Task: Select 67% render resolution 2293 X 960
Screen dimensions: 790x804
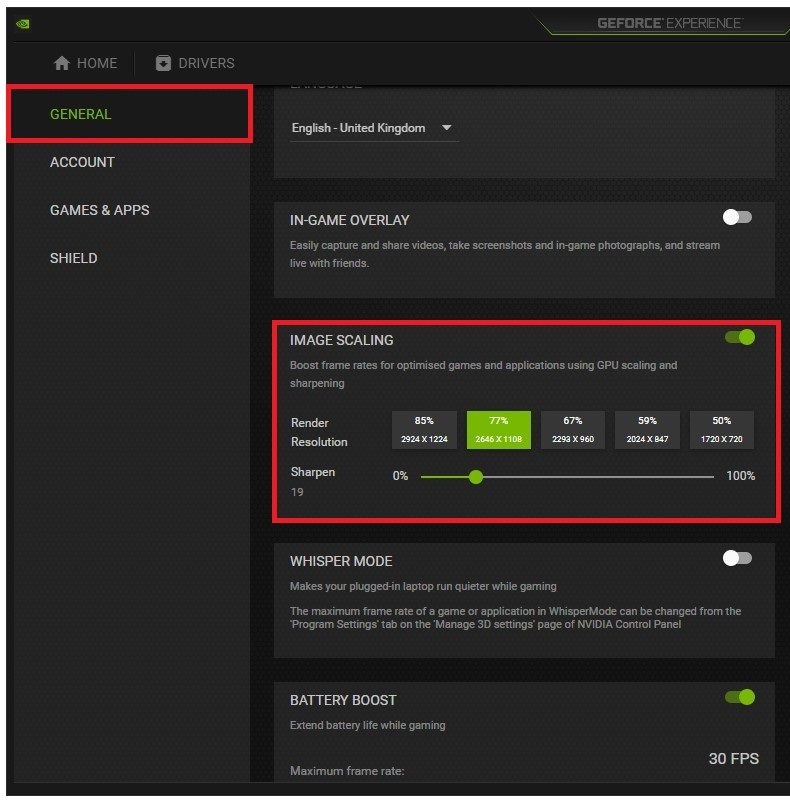Action: 573,430
